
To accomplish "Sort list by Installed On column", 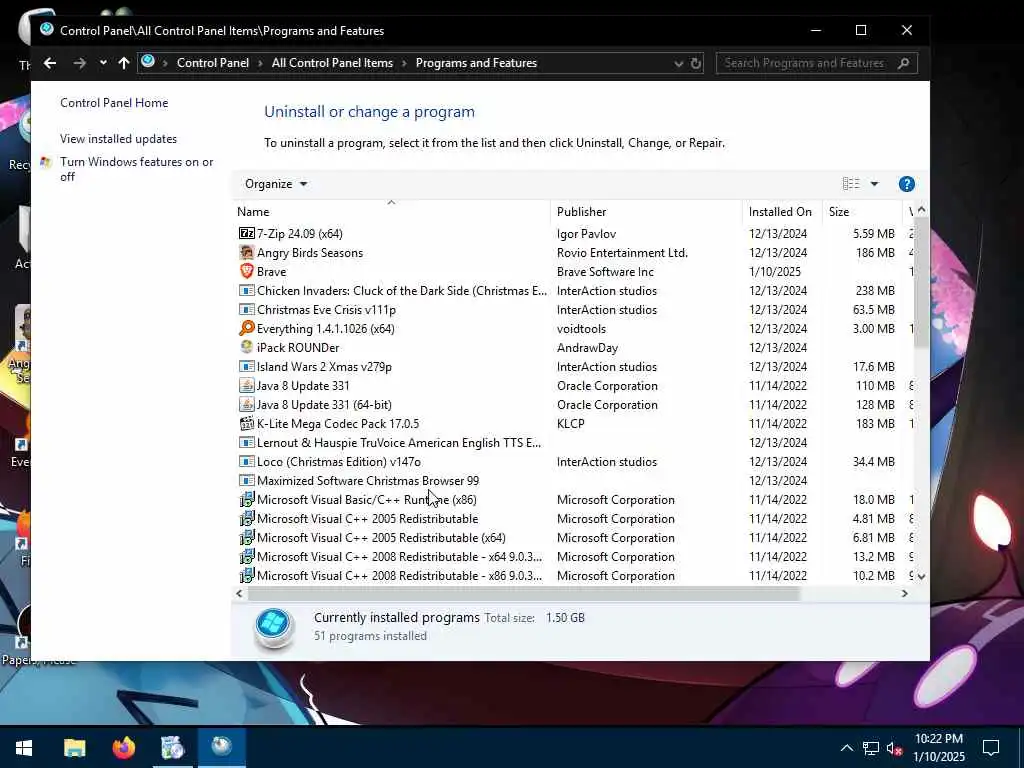I will point(782,212).
